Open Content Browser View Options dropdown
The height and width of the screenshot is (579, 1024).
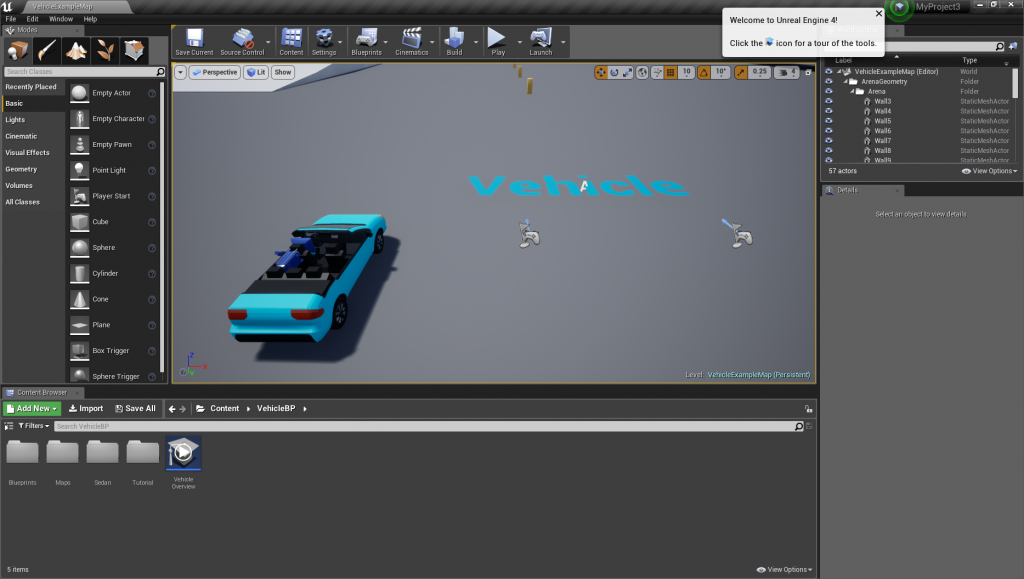785,570
